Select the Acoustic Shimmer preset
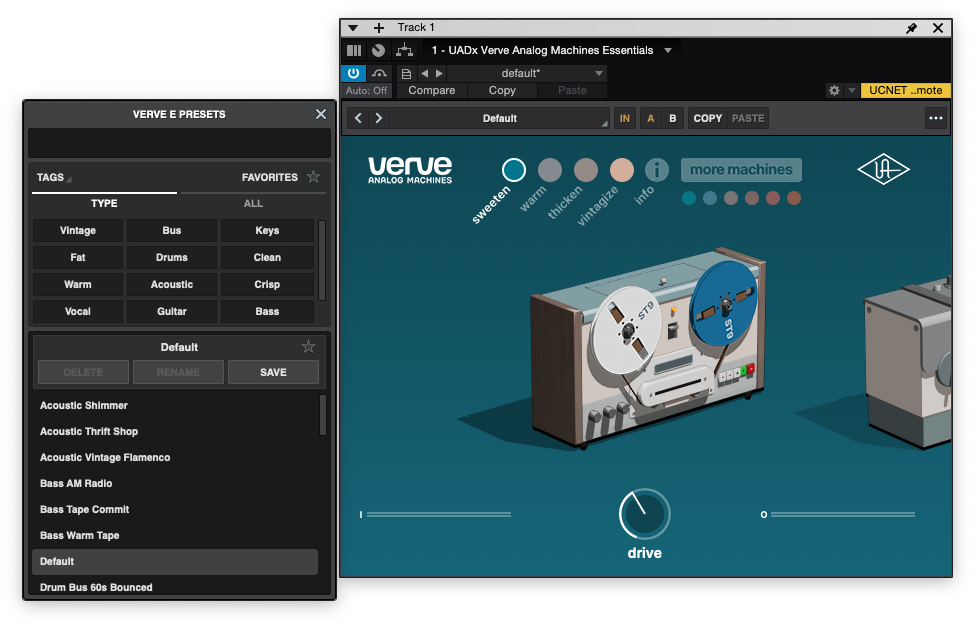Image resolution: width=975 pixels, height=627 pixels. pos(175,406)
